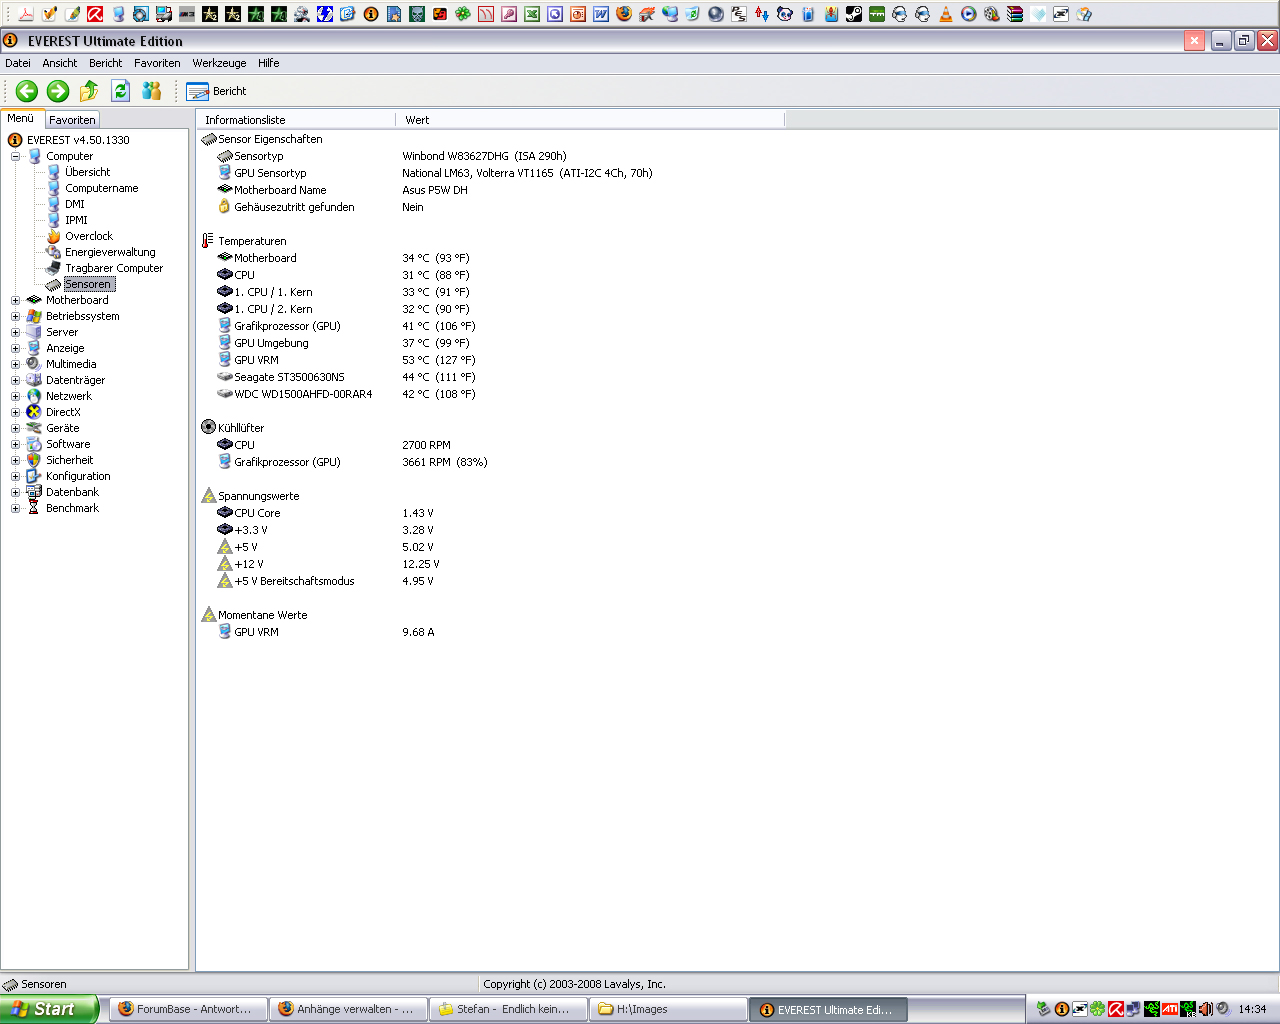Open the Hilfe menu
This screenshot has width=1280, height=1024.
coord(269,63)
